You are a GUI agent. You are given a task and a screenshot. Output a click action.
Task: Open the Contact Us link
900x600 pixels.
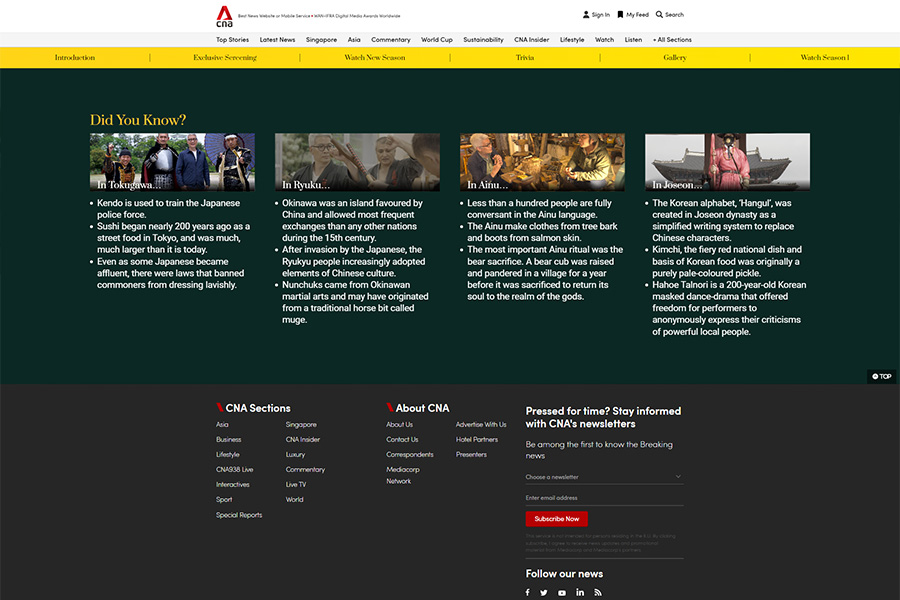(402, 440)
